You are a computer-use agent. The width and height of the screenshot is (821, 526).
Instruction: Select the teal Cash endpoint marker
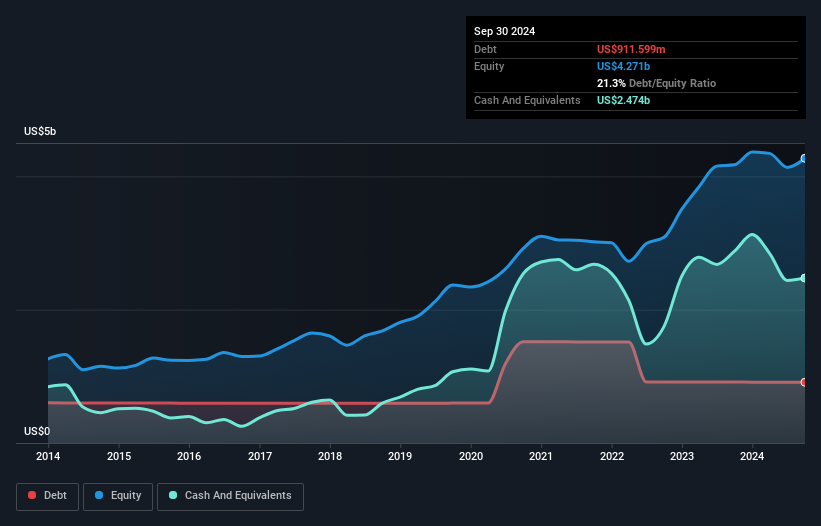tap(804, 278)
